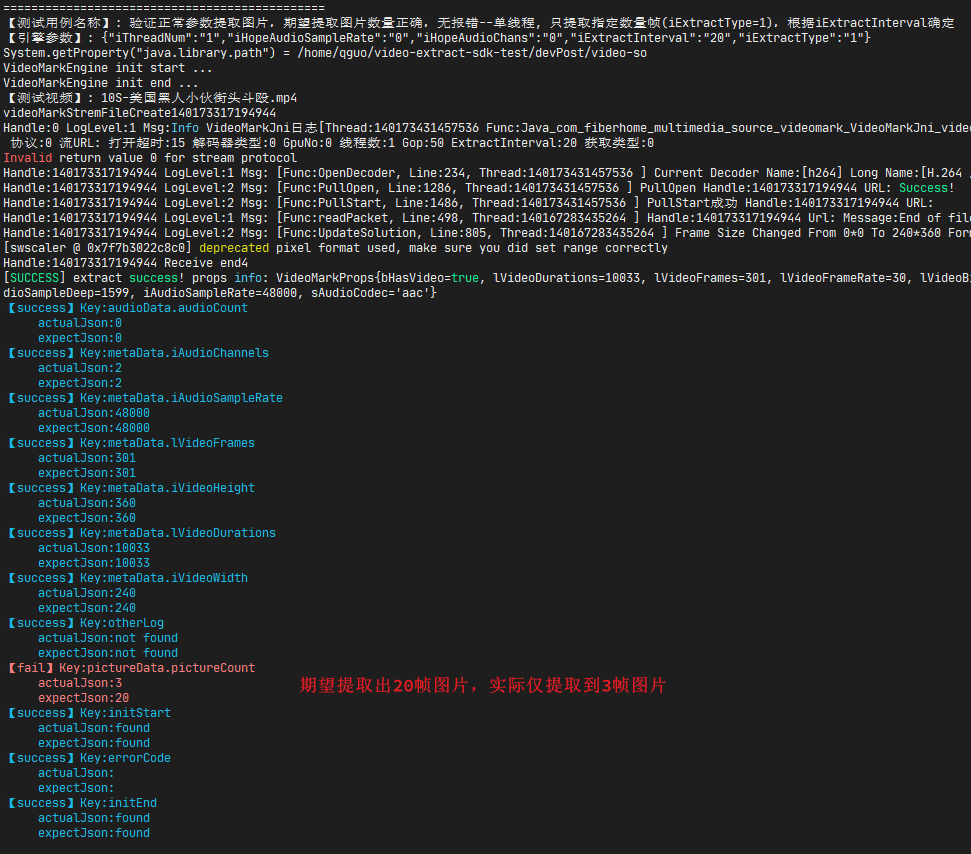
Task: Click 'actualJson:not found' under otherLog
Action: pyautogui.click(x=108, y=638)
